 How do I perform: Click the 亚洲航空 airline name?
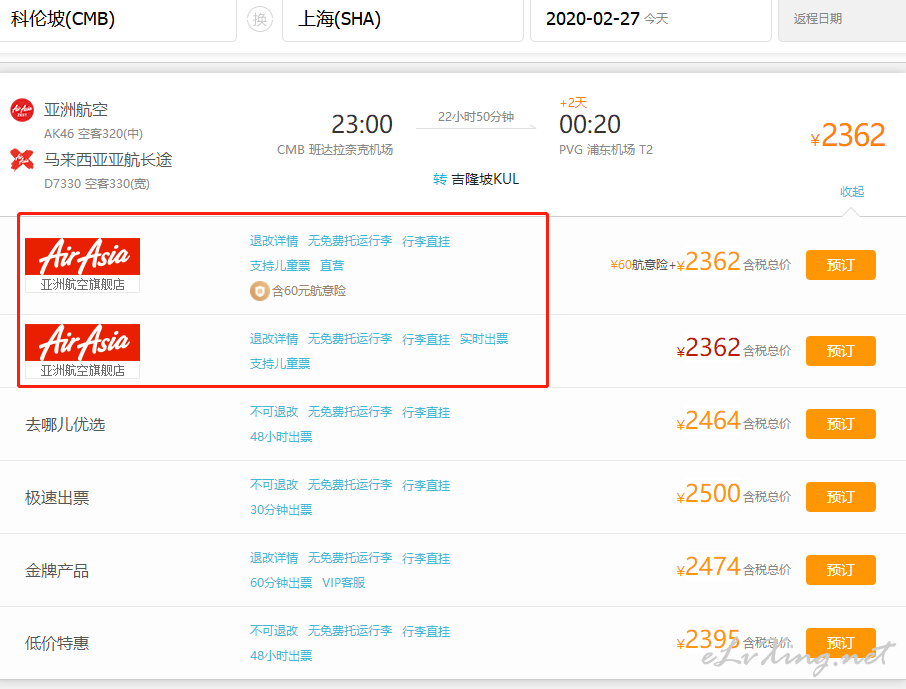76,110
